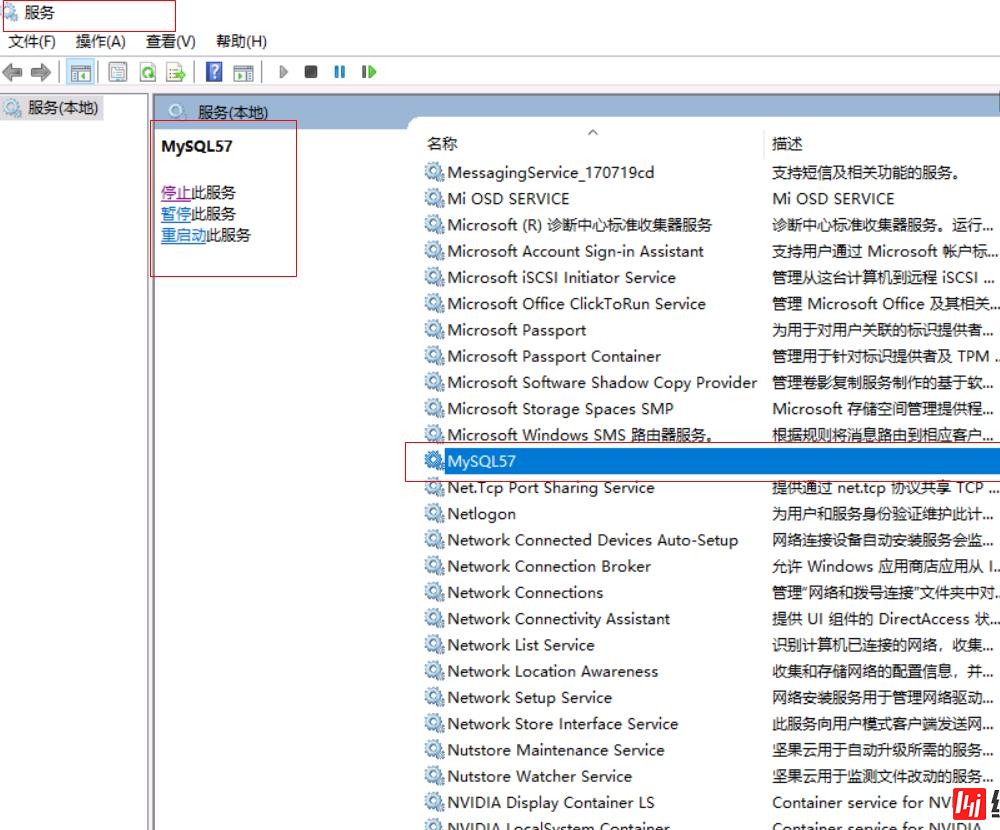The width and height of the screenshot is (1000, 830).
Task: Pause the service using the pause icon
Action: [338, 71]
